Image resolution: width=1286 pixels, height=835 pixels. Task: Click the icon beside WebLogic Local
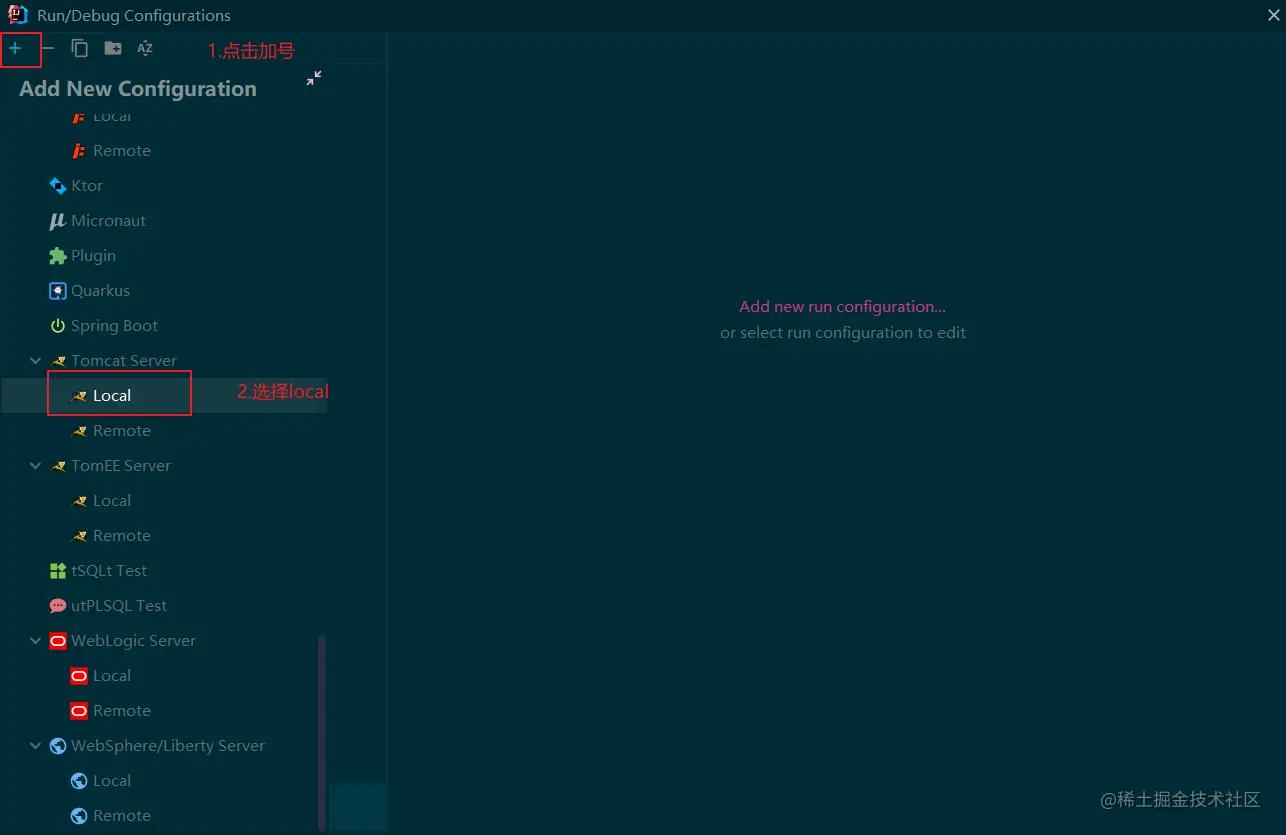[80, 676]
